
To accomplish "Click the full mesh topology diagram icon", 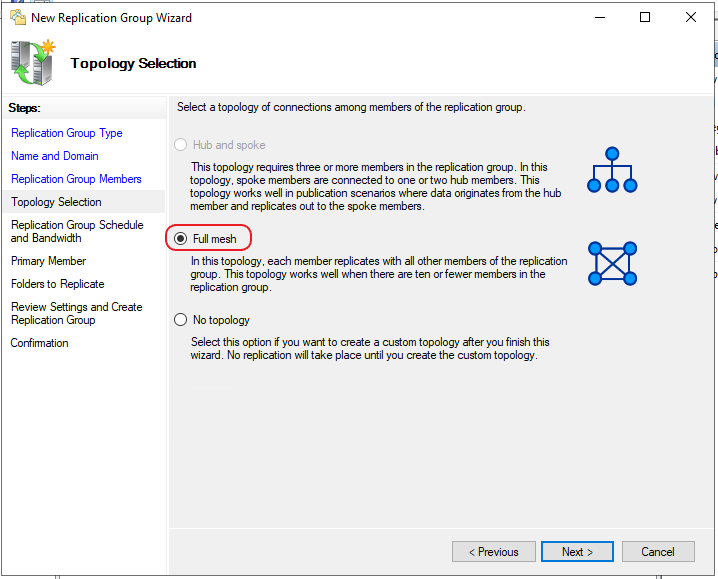I will point(613,263).
